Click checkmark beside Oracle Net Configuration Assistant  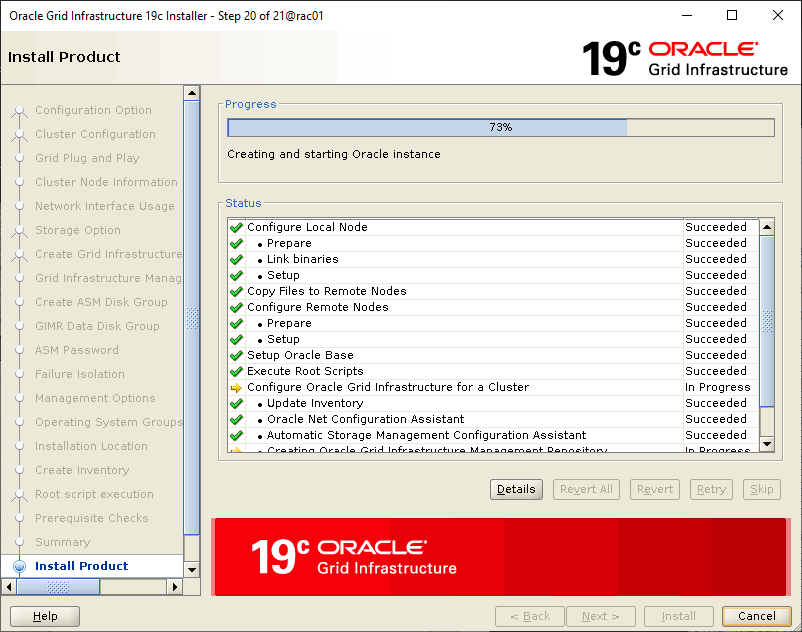[x=236, y=420]
